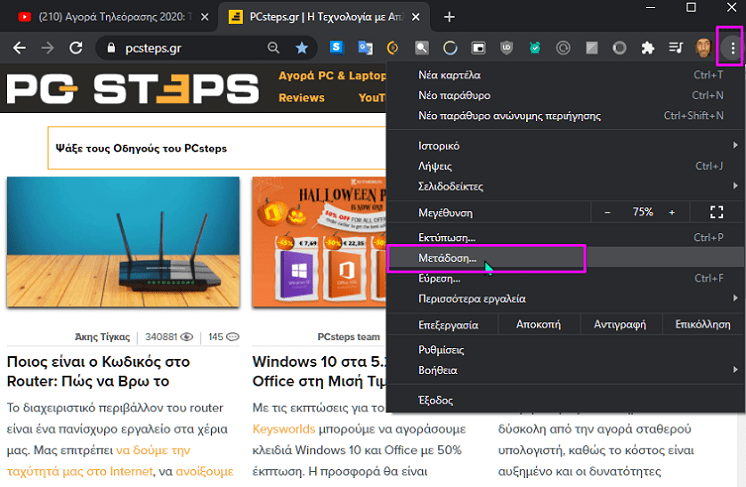Open the picture-in-picture extension icon
The image size is (746, 487).
pyautogui.click(x=478, y=48)
